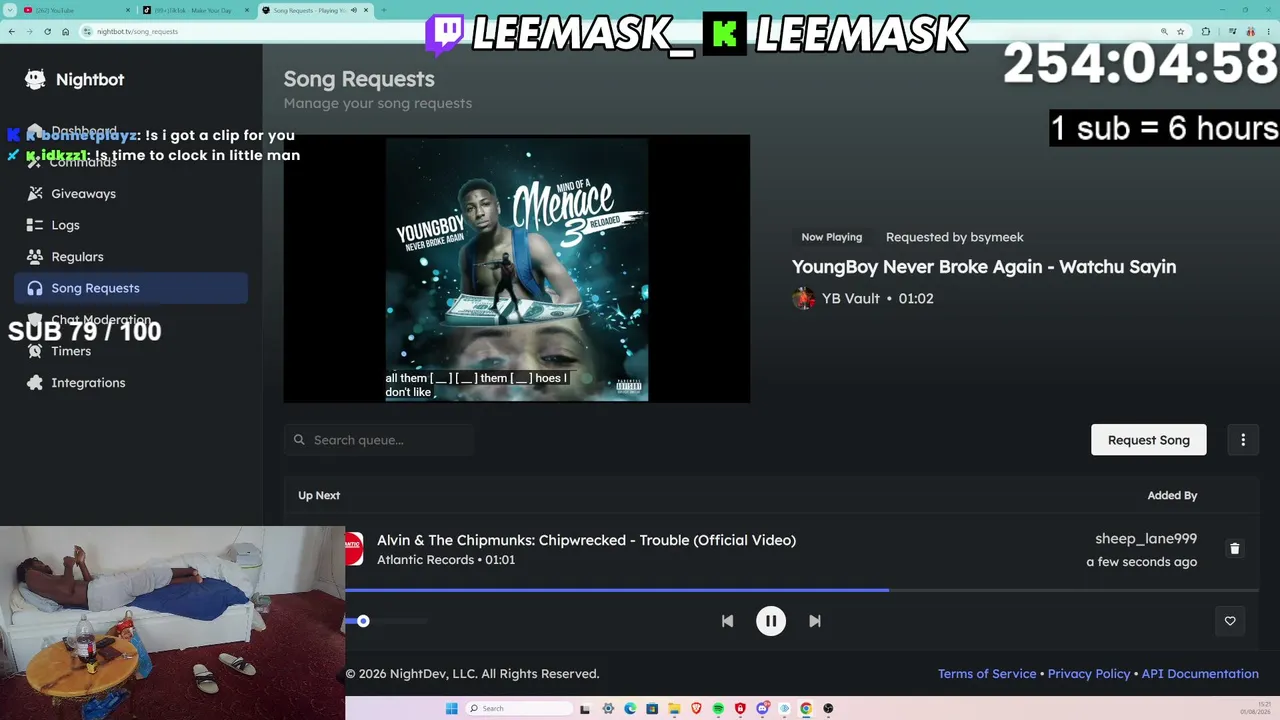Bookmark this page with the star
The width and height of the screenshot is (1280, 720).
[1181, 31]
